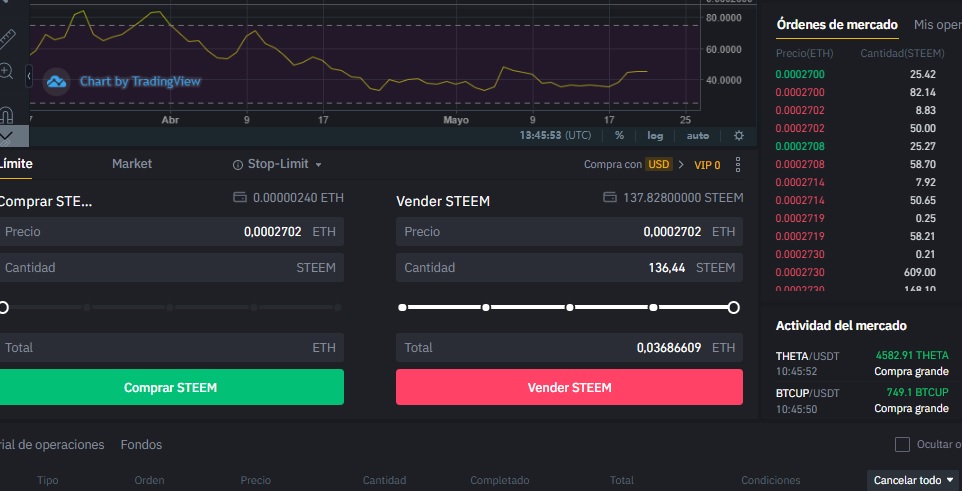Click arrow next to USD badge

(x=681, y=164)
